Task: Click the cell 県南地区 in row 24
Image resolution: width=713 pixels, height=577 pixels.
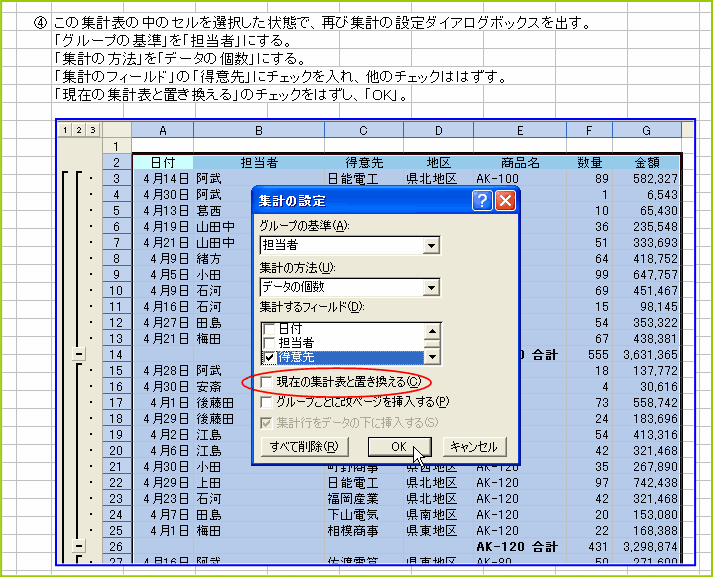Action: coord(438,514)
